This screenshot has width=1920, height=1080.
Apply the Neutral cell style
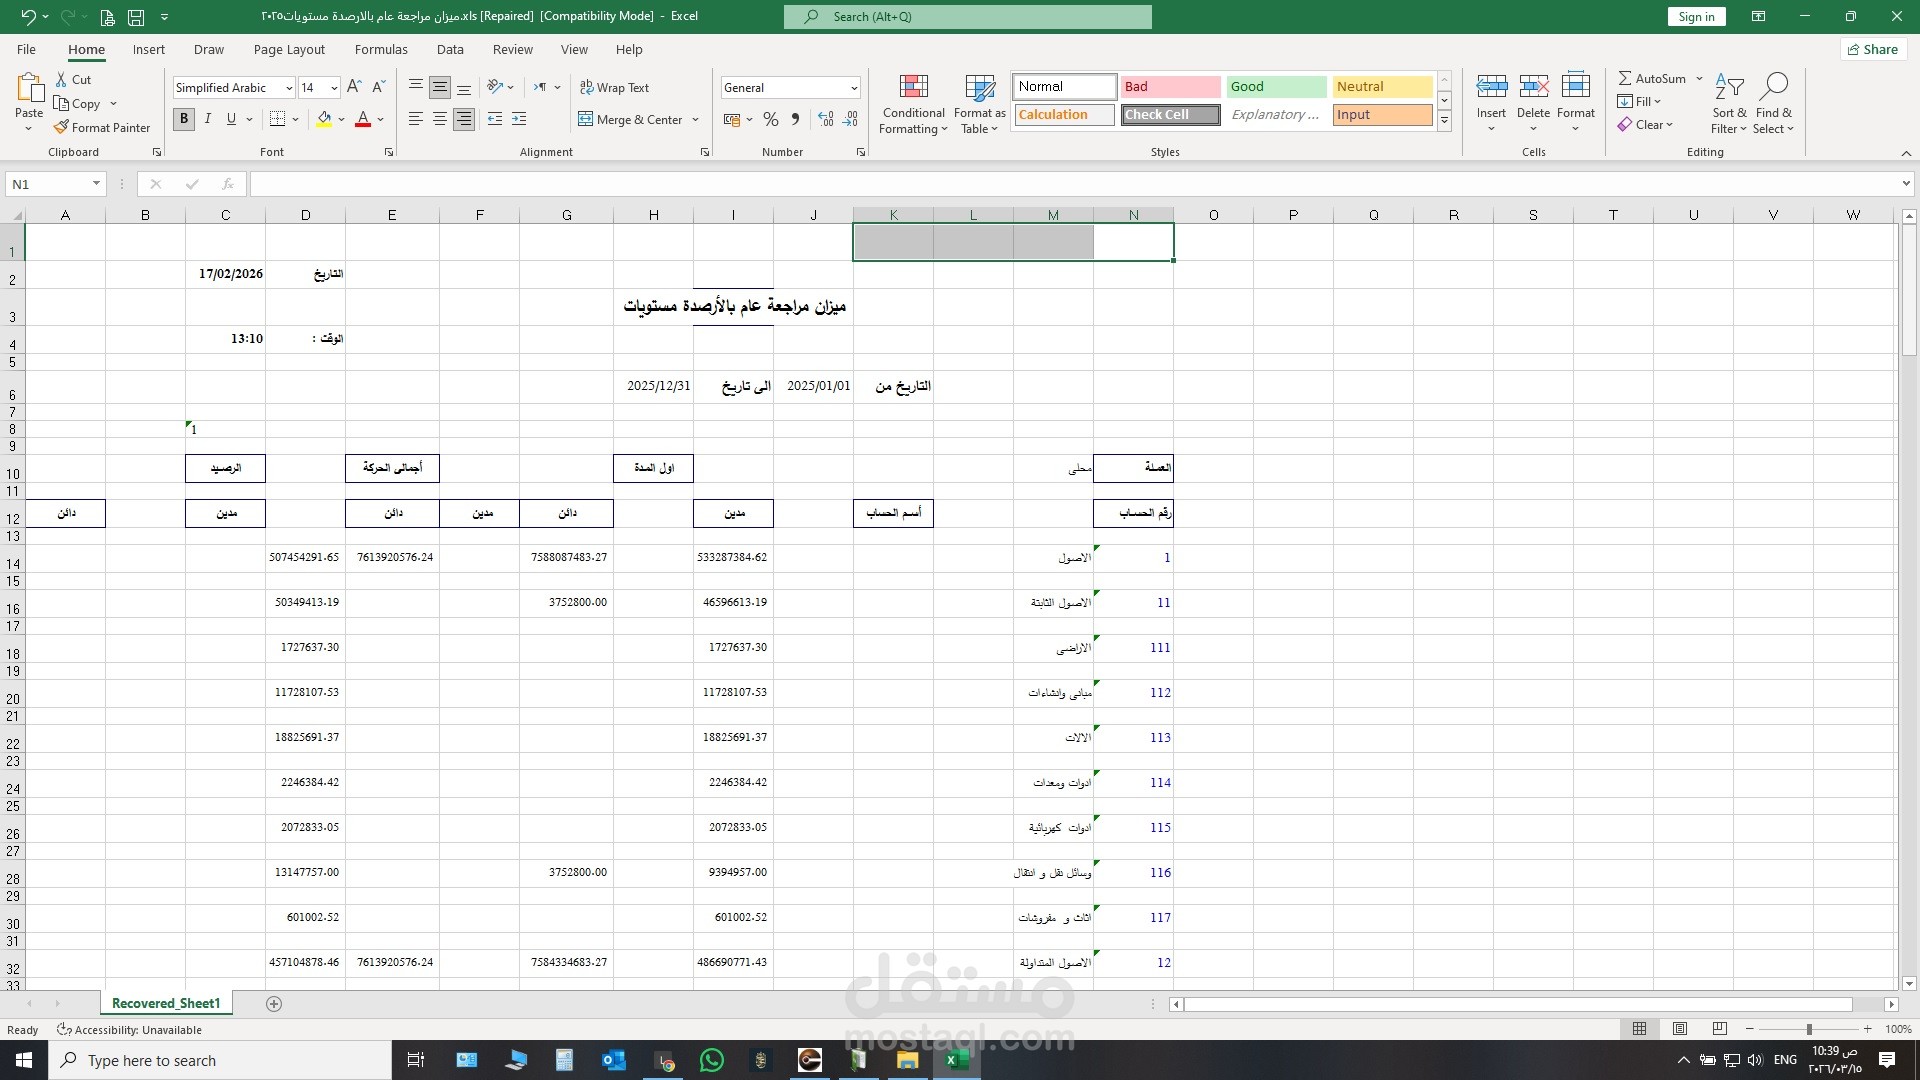1382,87
